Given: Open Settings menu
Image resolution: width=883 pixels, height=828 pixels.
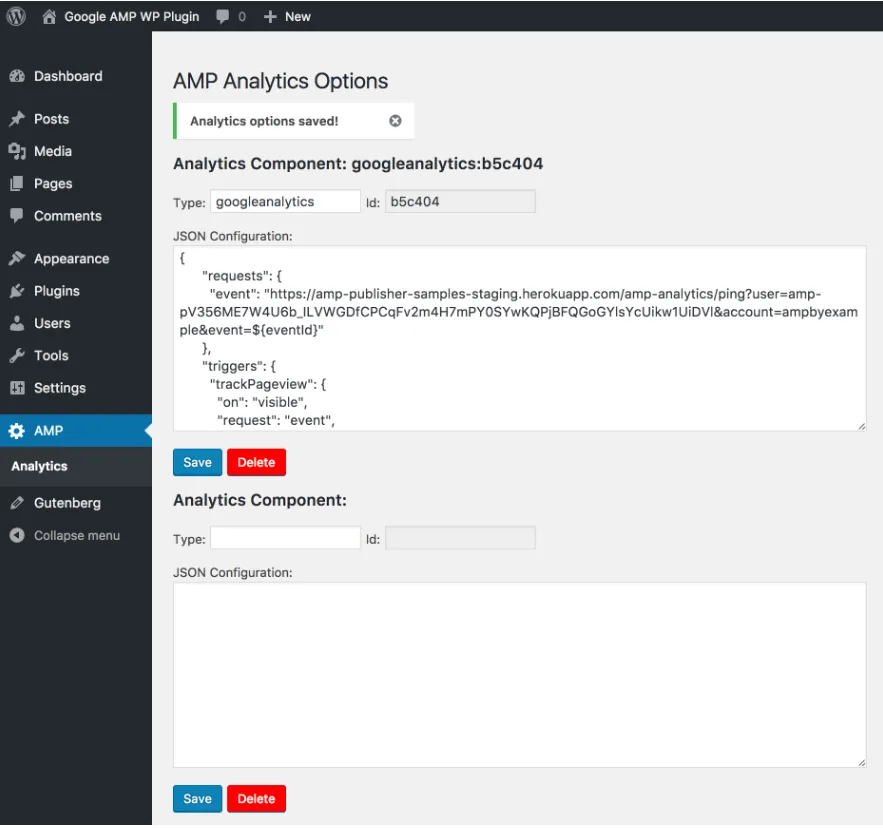Looking at the screenshot, I should point(76,388).
